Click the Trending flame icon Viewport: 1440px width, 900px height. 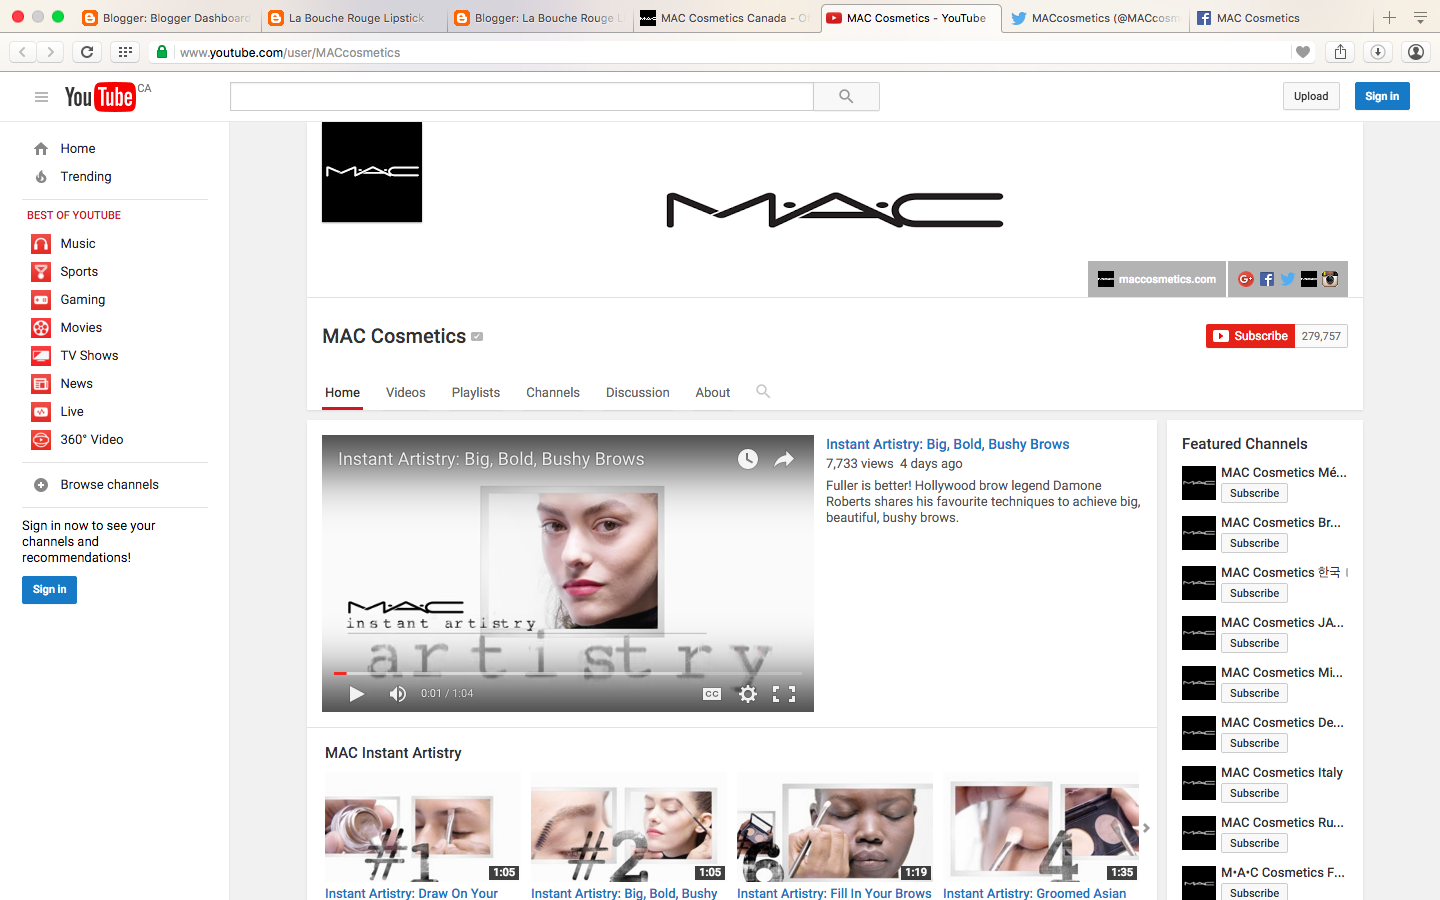pyautogui.click(x=41, y=177)
